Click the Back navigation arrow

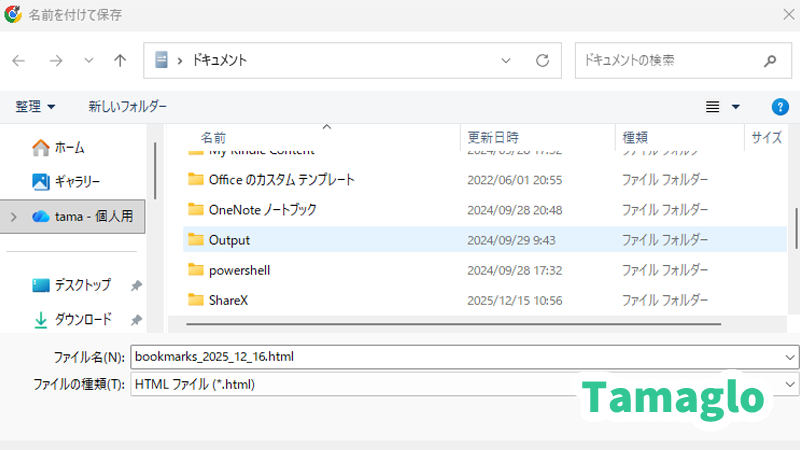click(x=19, y=60)
